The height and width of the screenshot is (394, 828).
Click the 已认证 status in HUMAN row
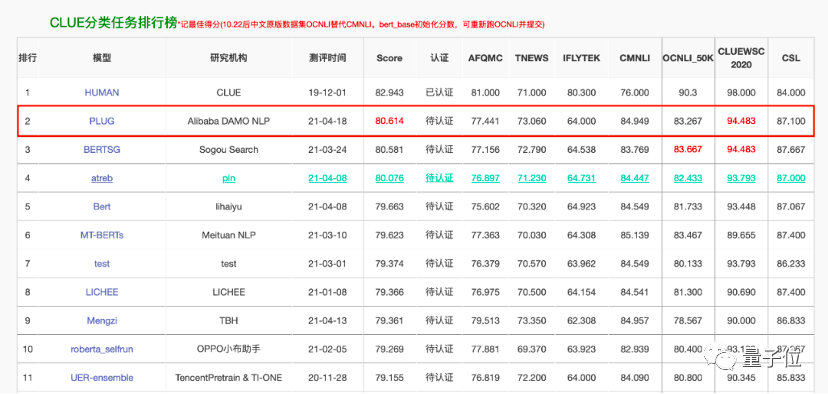pos(439,92)
